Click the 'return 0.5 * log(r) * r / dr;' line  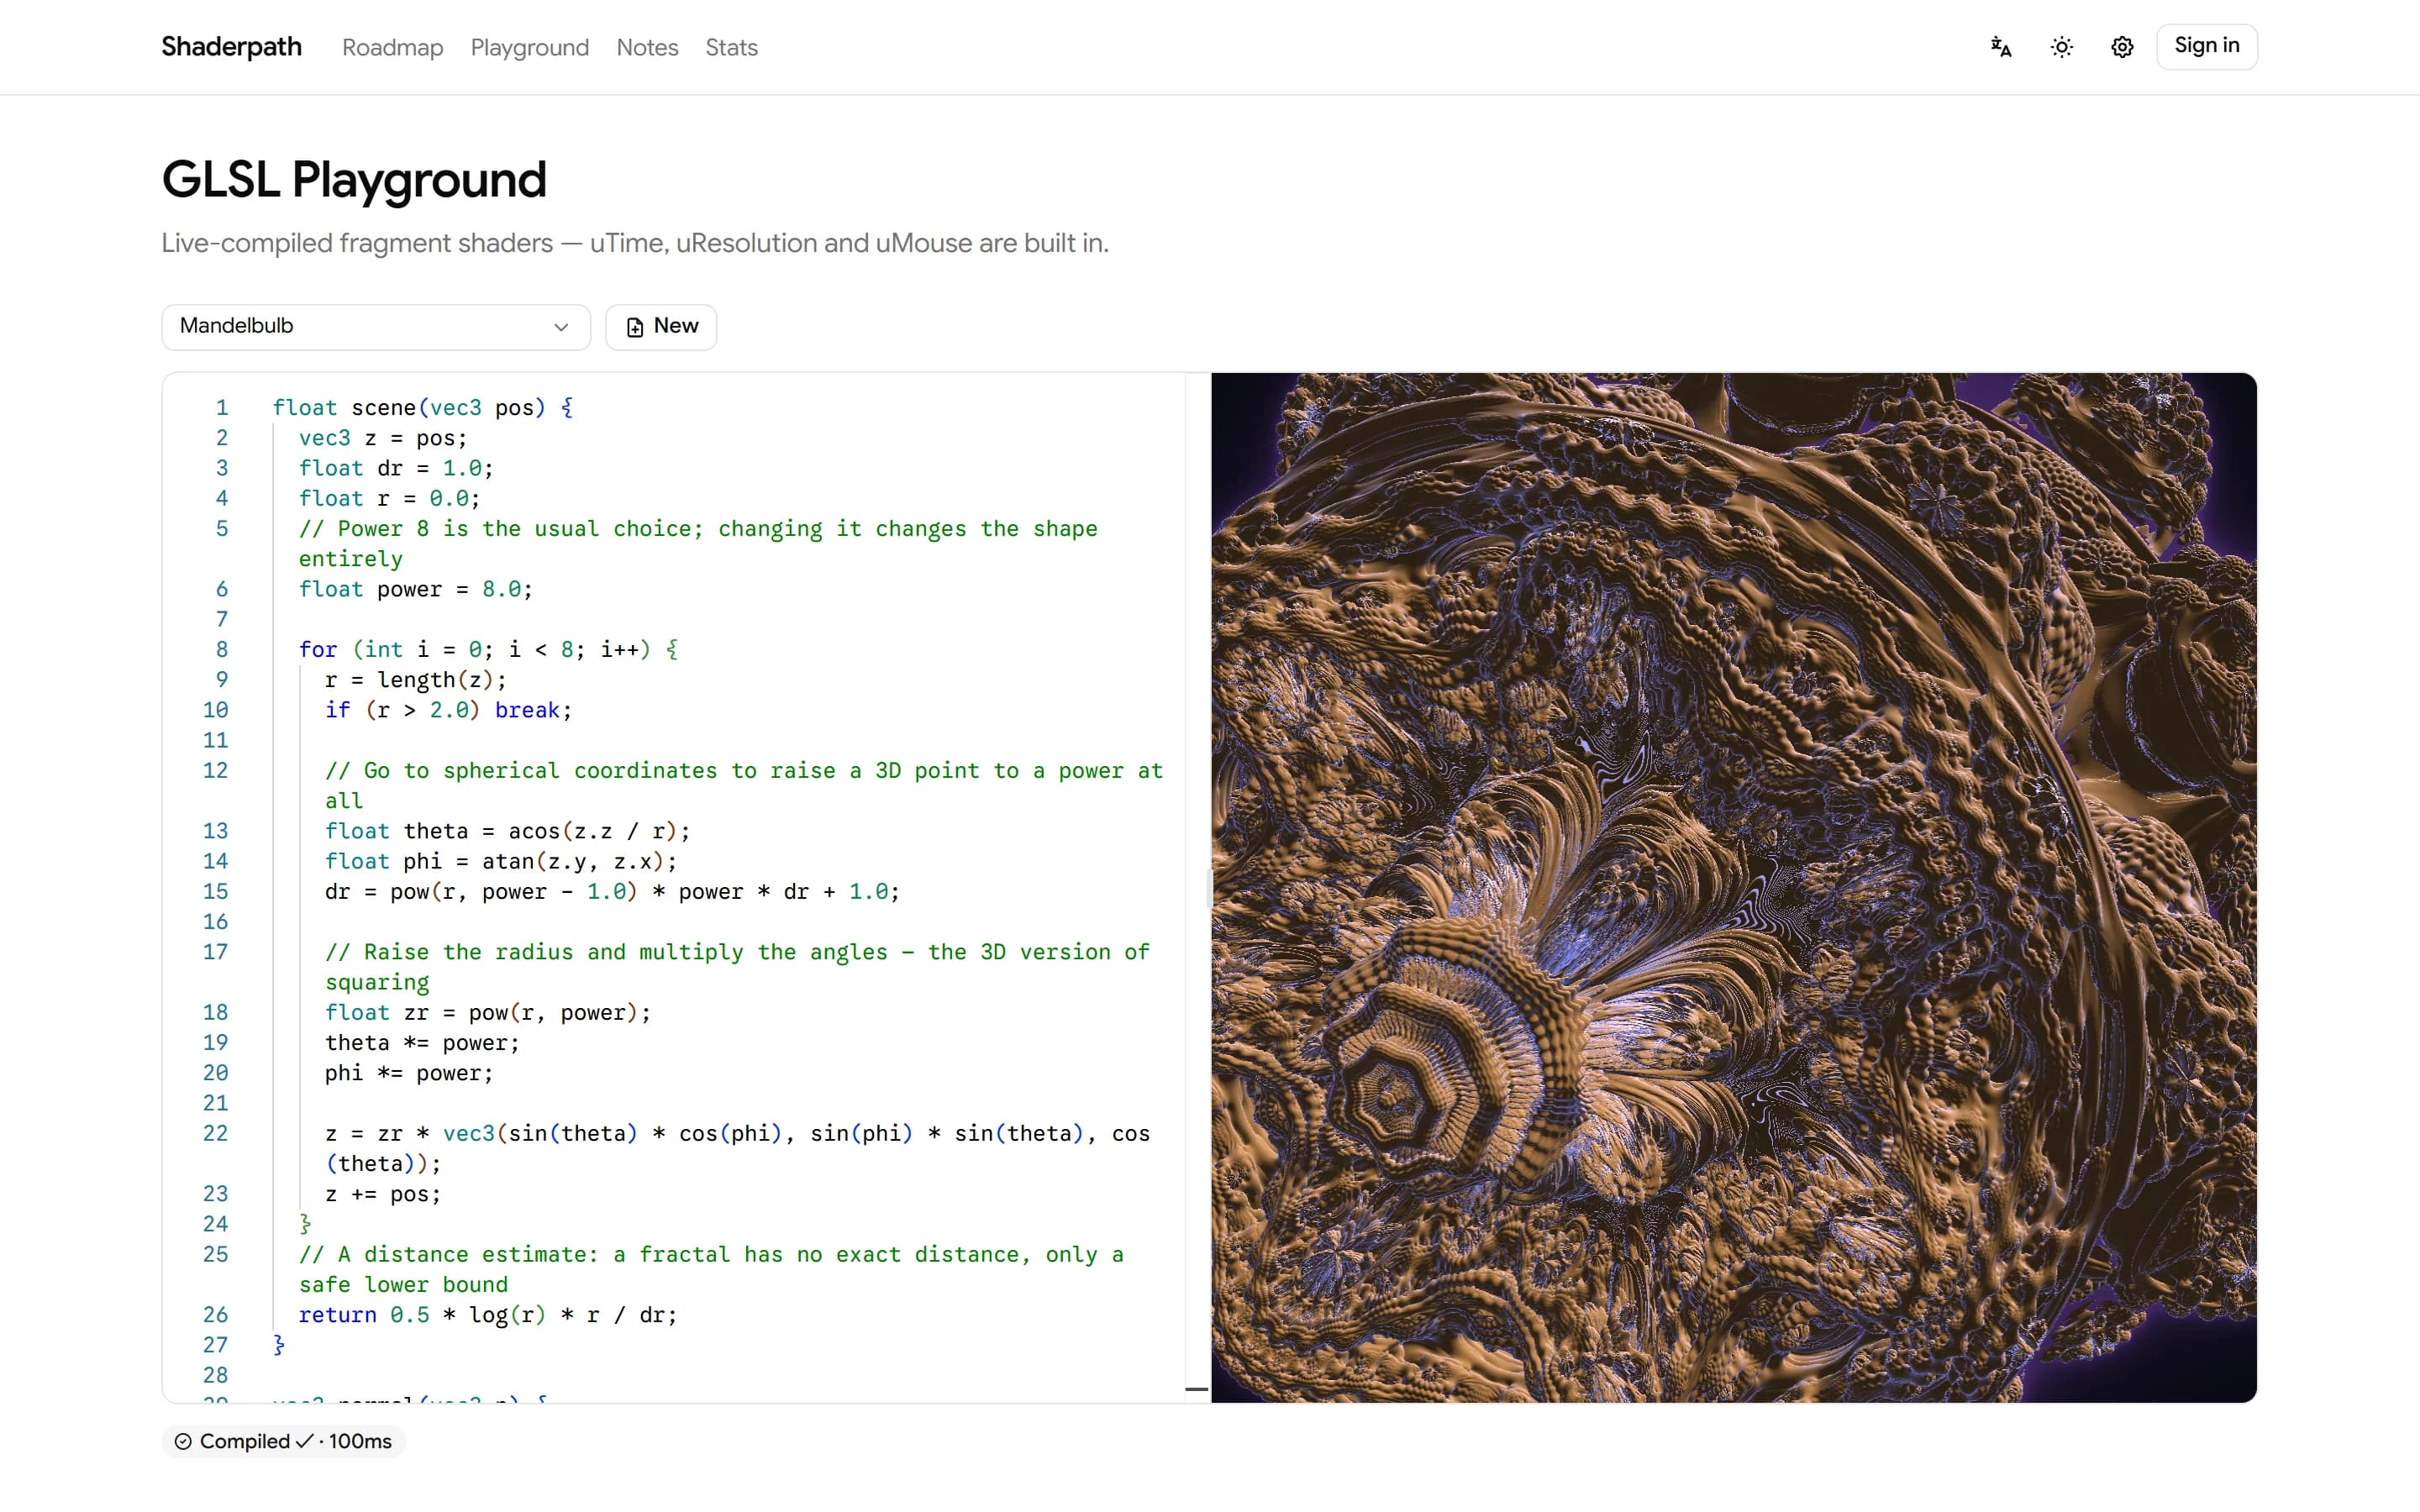(x=488, y=1315)
